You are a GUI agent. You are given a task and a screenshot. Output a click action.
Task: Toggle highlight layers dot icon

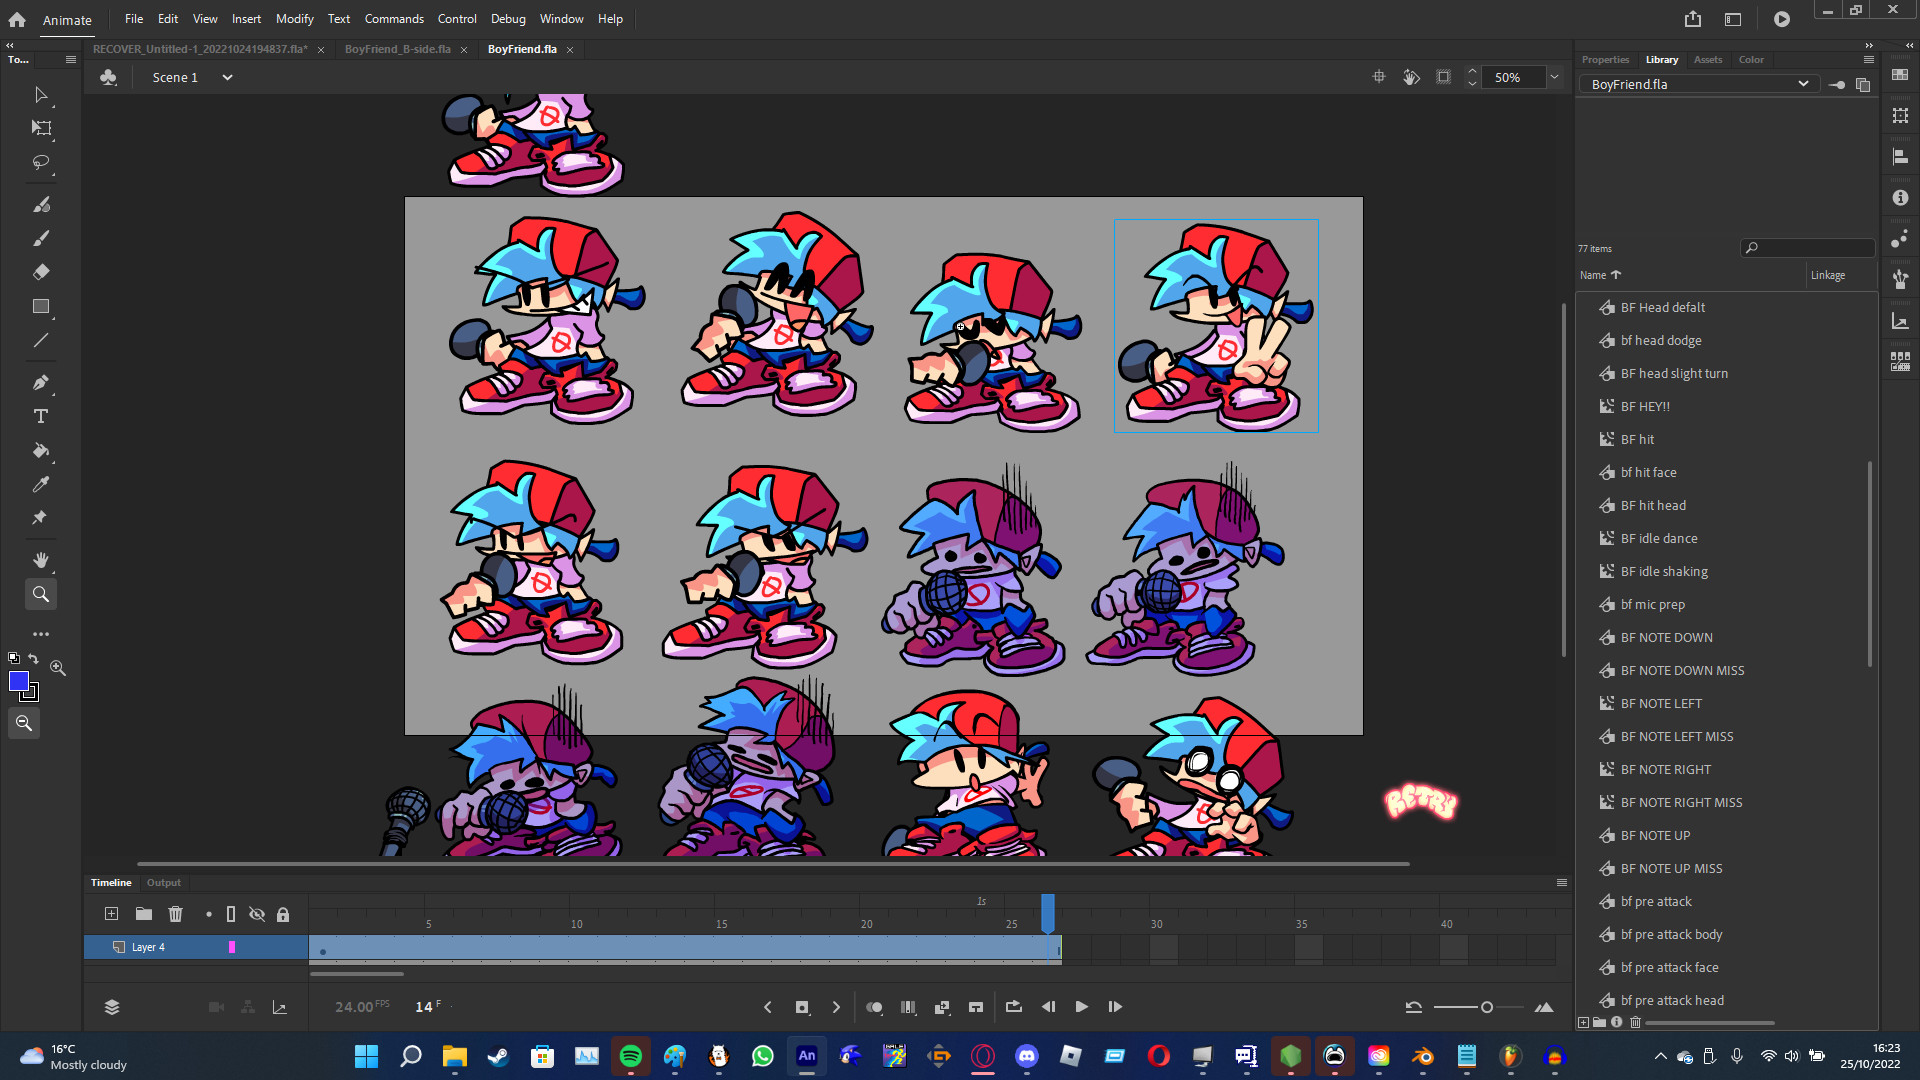pyautogui.click(x=208, y=914)
